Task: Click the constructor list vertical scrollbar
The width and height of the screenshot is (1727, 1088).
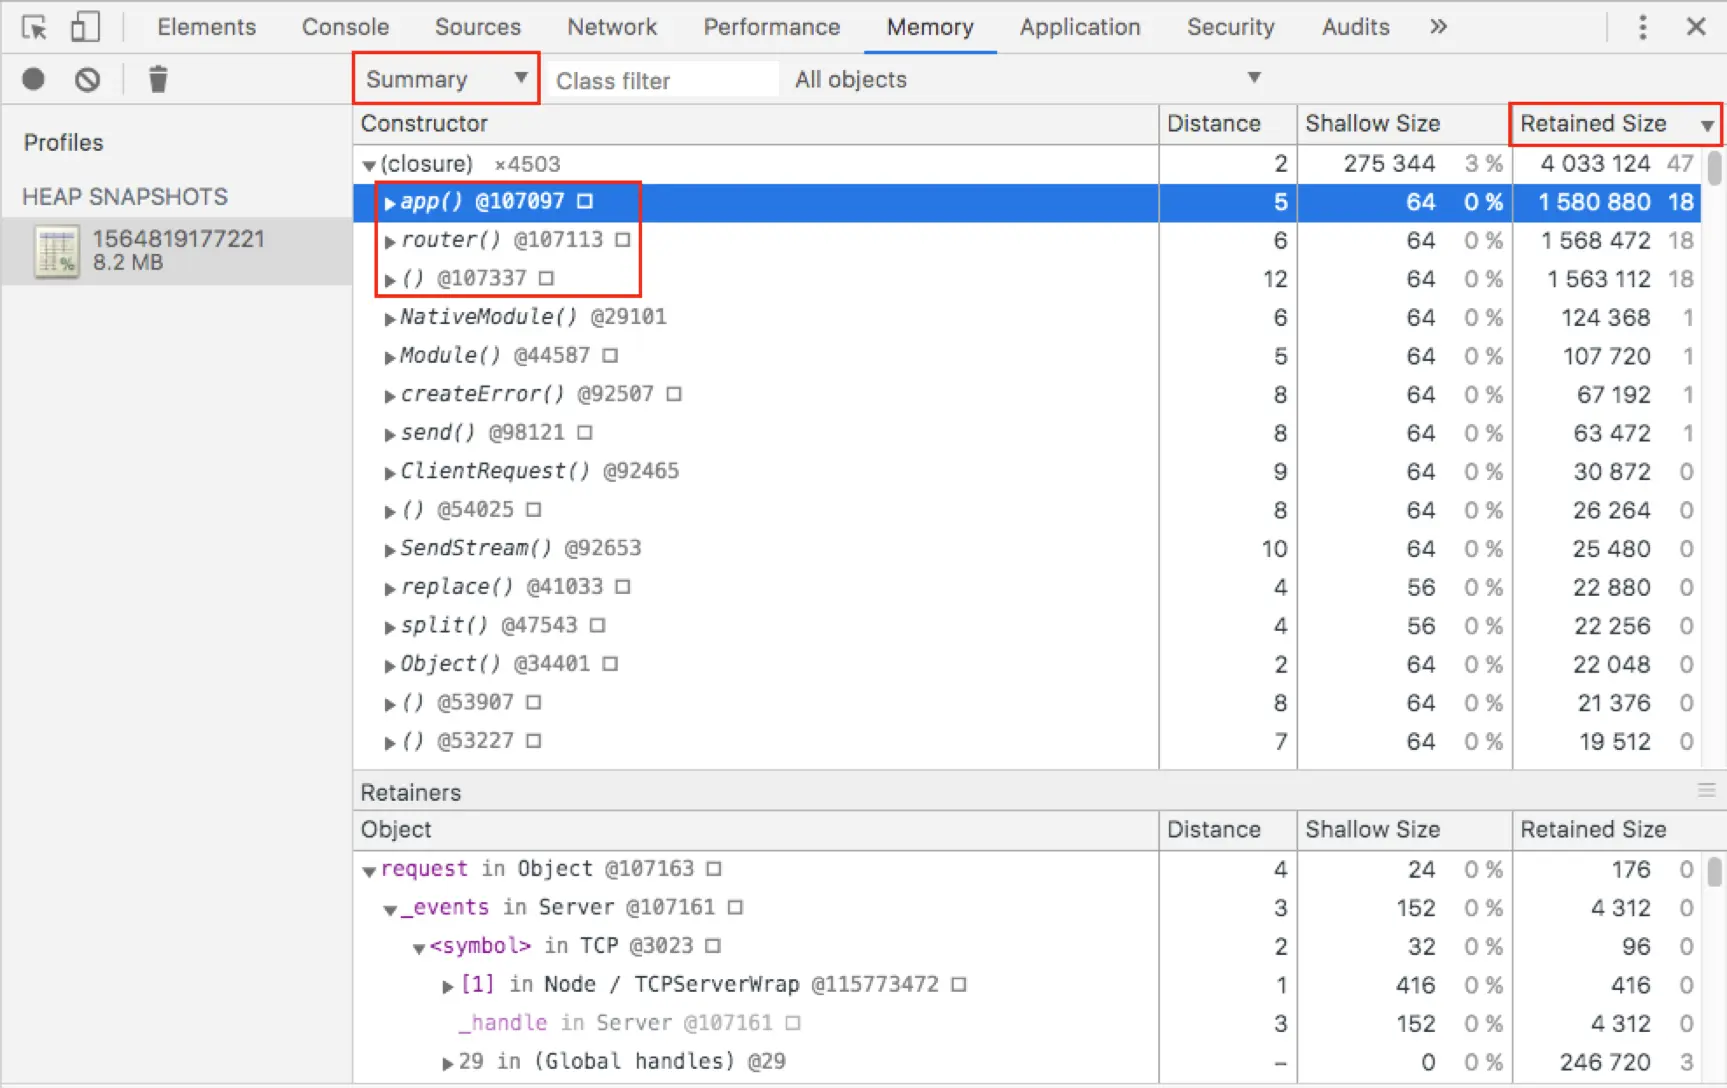Action: pos(1714,456)
